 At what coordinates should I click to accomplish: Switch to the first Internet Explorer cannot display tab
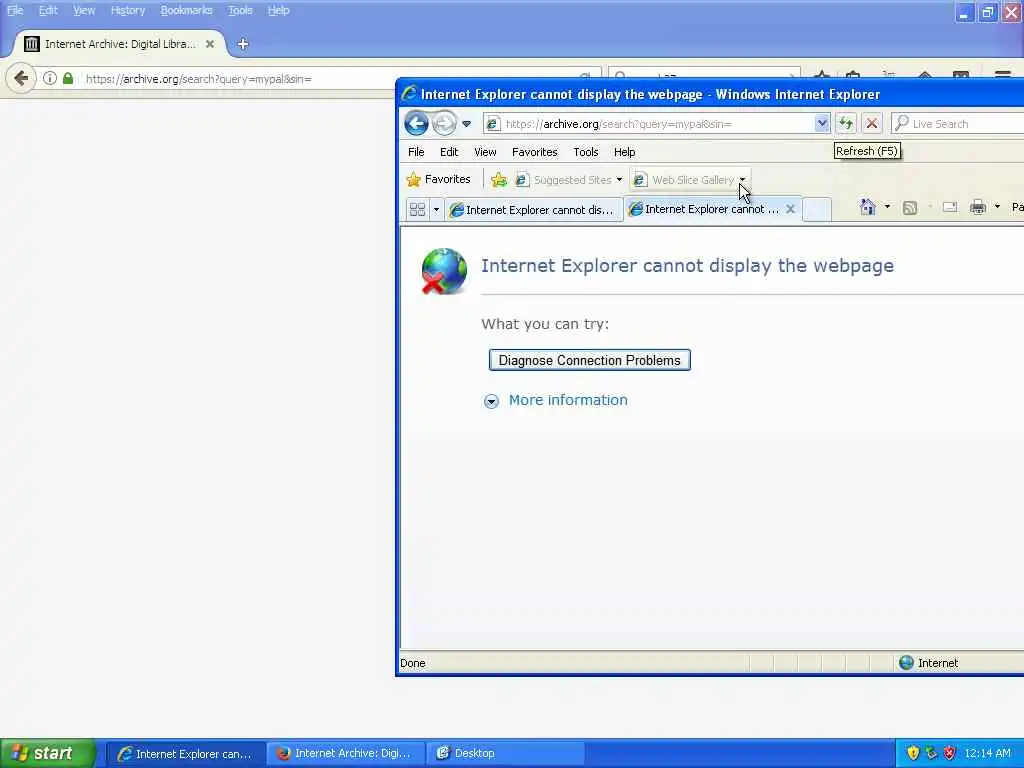pos(533,210)
